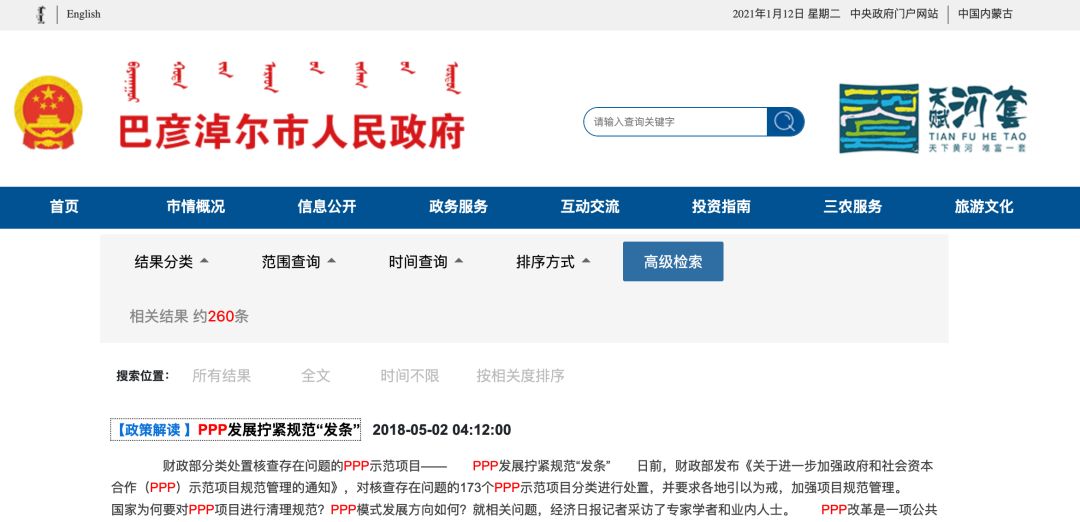
Task: Open the 范围查询 dropdown
Action: click(299, 262)
